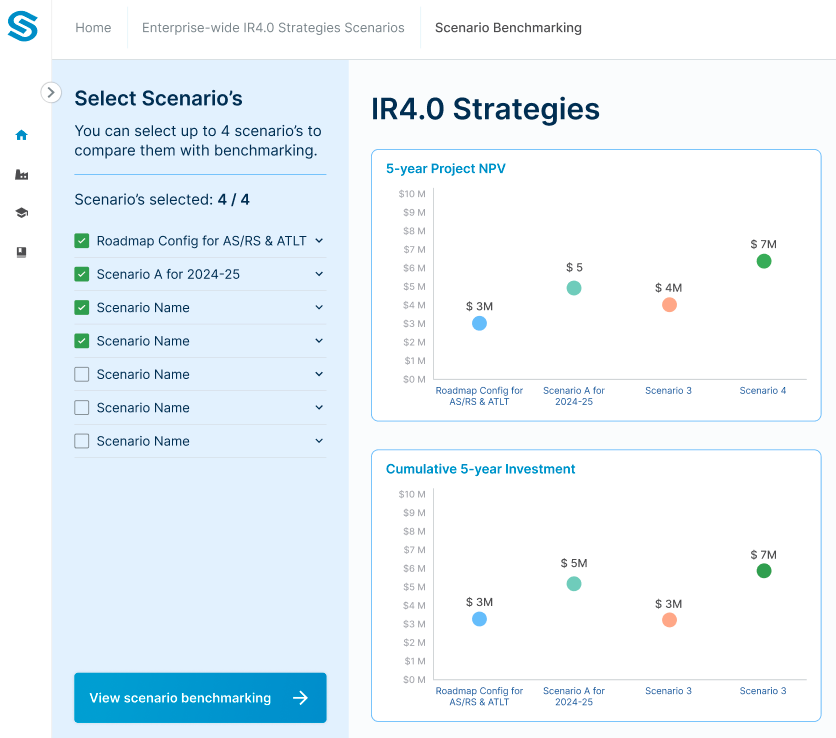
Task: Click the blue S logo icon
Action: (22, 27)
